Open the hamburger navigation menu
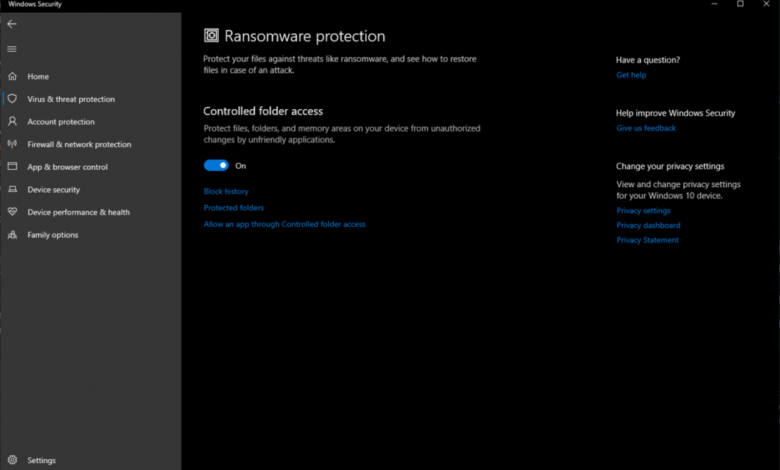The image size is (780, 470). point(12,49)
